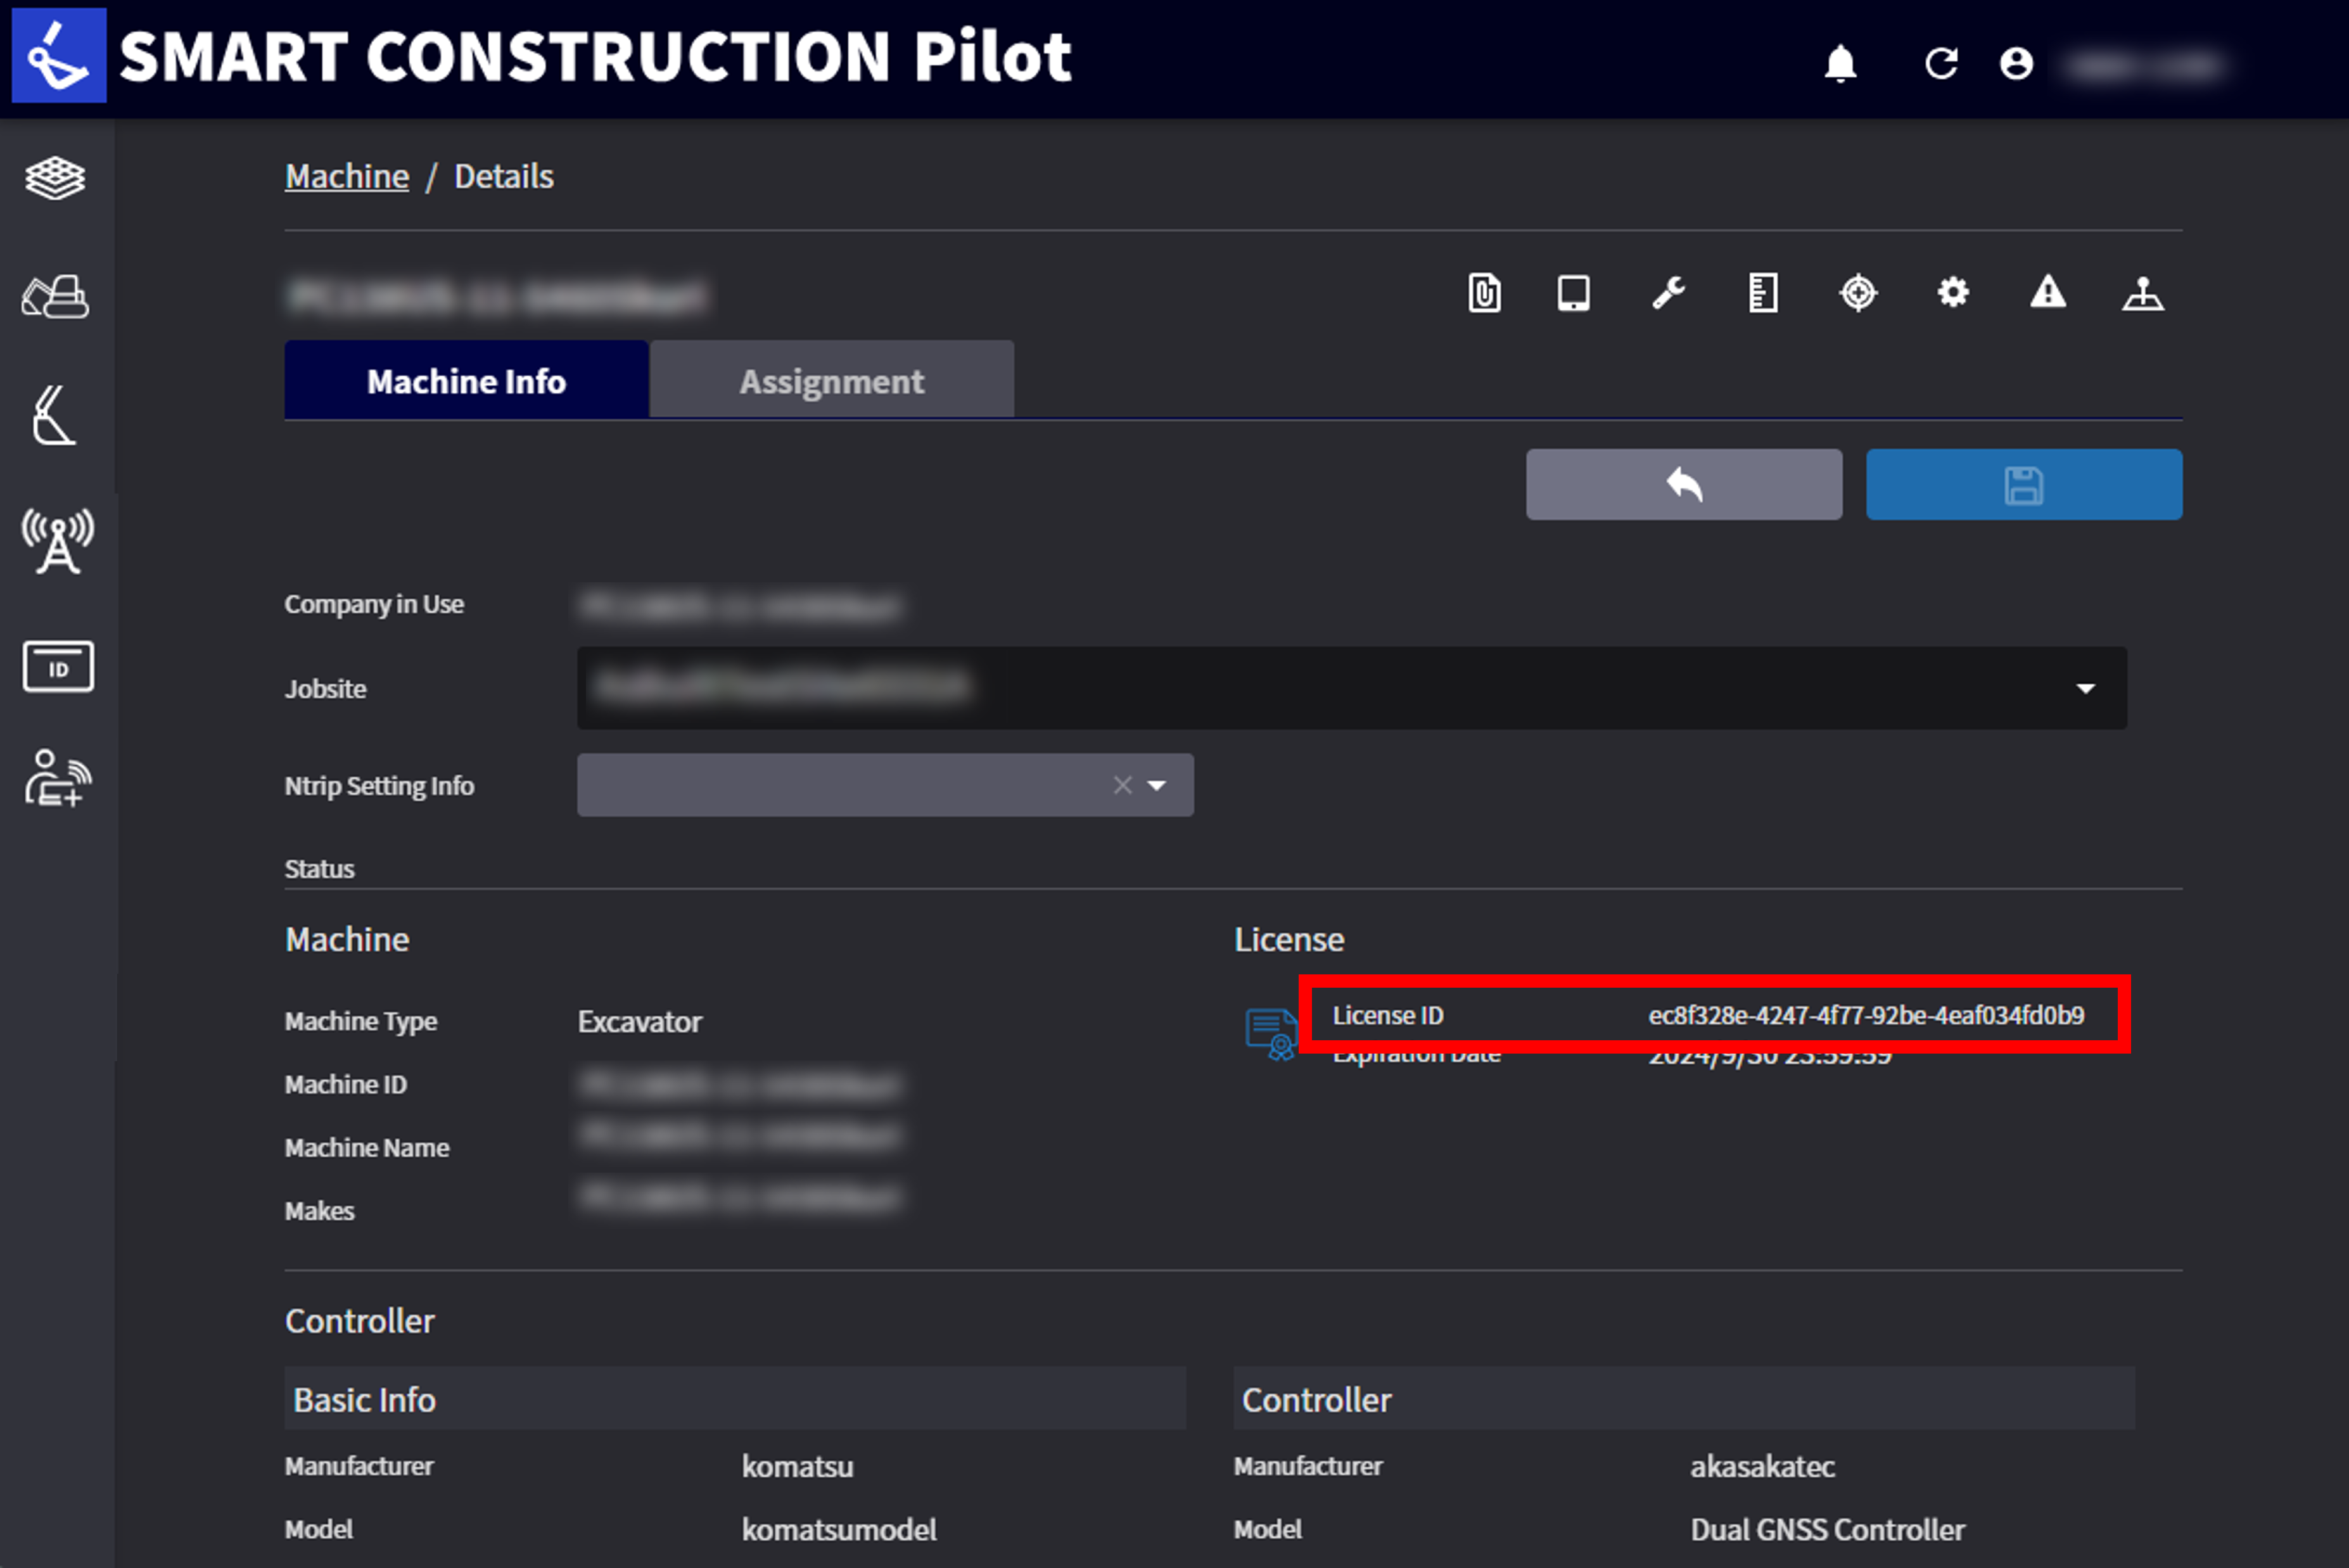Click the komatsumodel model value

839,1529
